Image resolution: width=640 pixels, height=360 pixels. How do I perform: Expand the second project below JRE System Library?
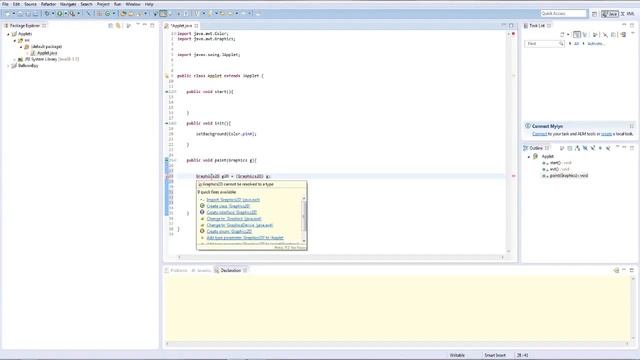pos(8,66)
